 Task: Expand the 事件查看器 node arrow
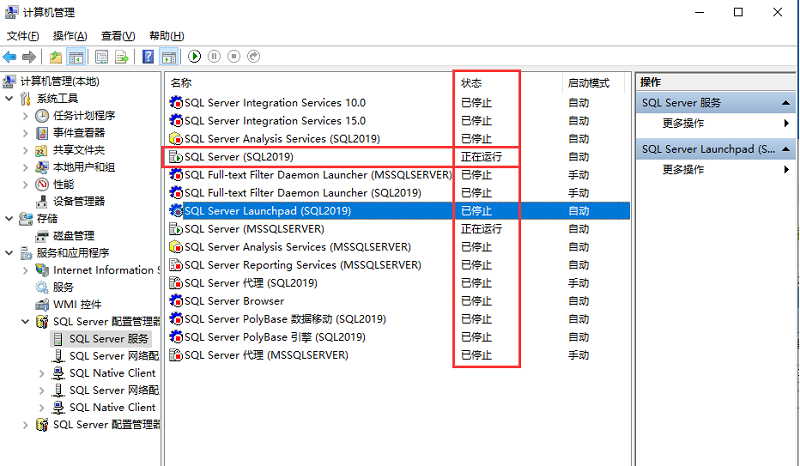[x=26, y=133]
